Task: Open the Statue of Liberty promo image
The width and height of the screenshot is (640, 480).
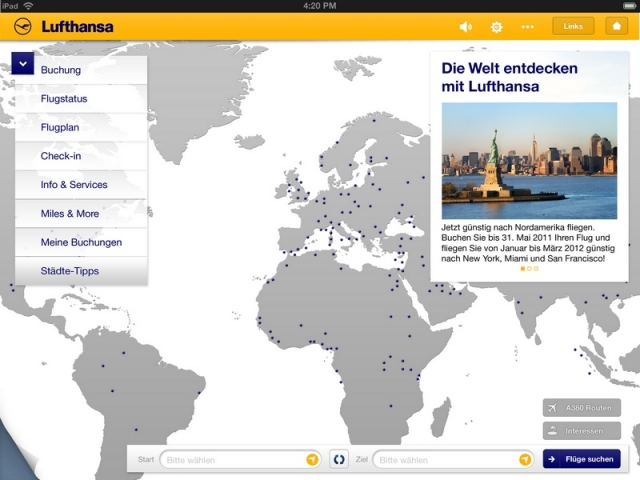Action: click(529, 161)
